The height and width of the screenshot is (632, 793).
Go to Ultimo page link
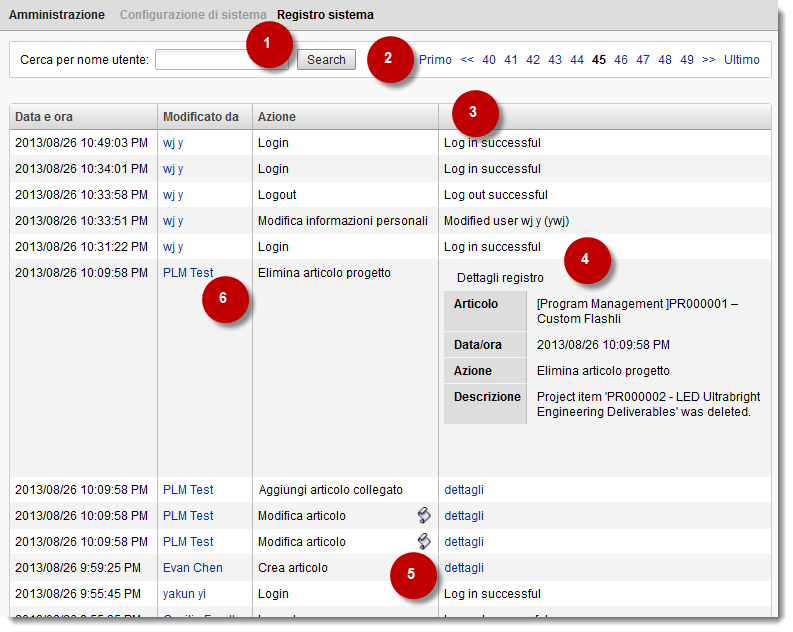741,60
